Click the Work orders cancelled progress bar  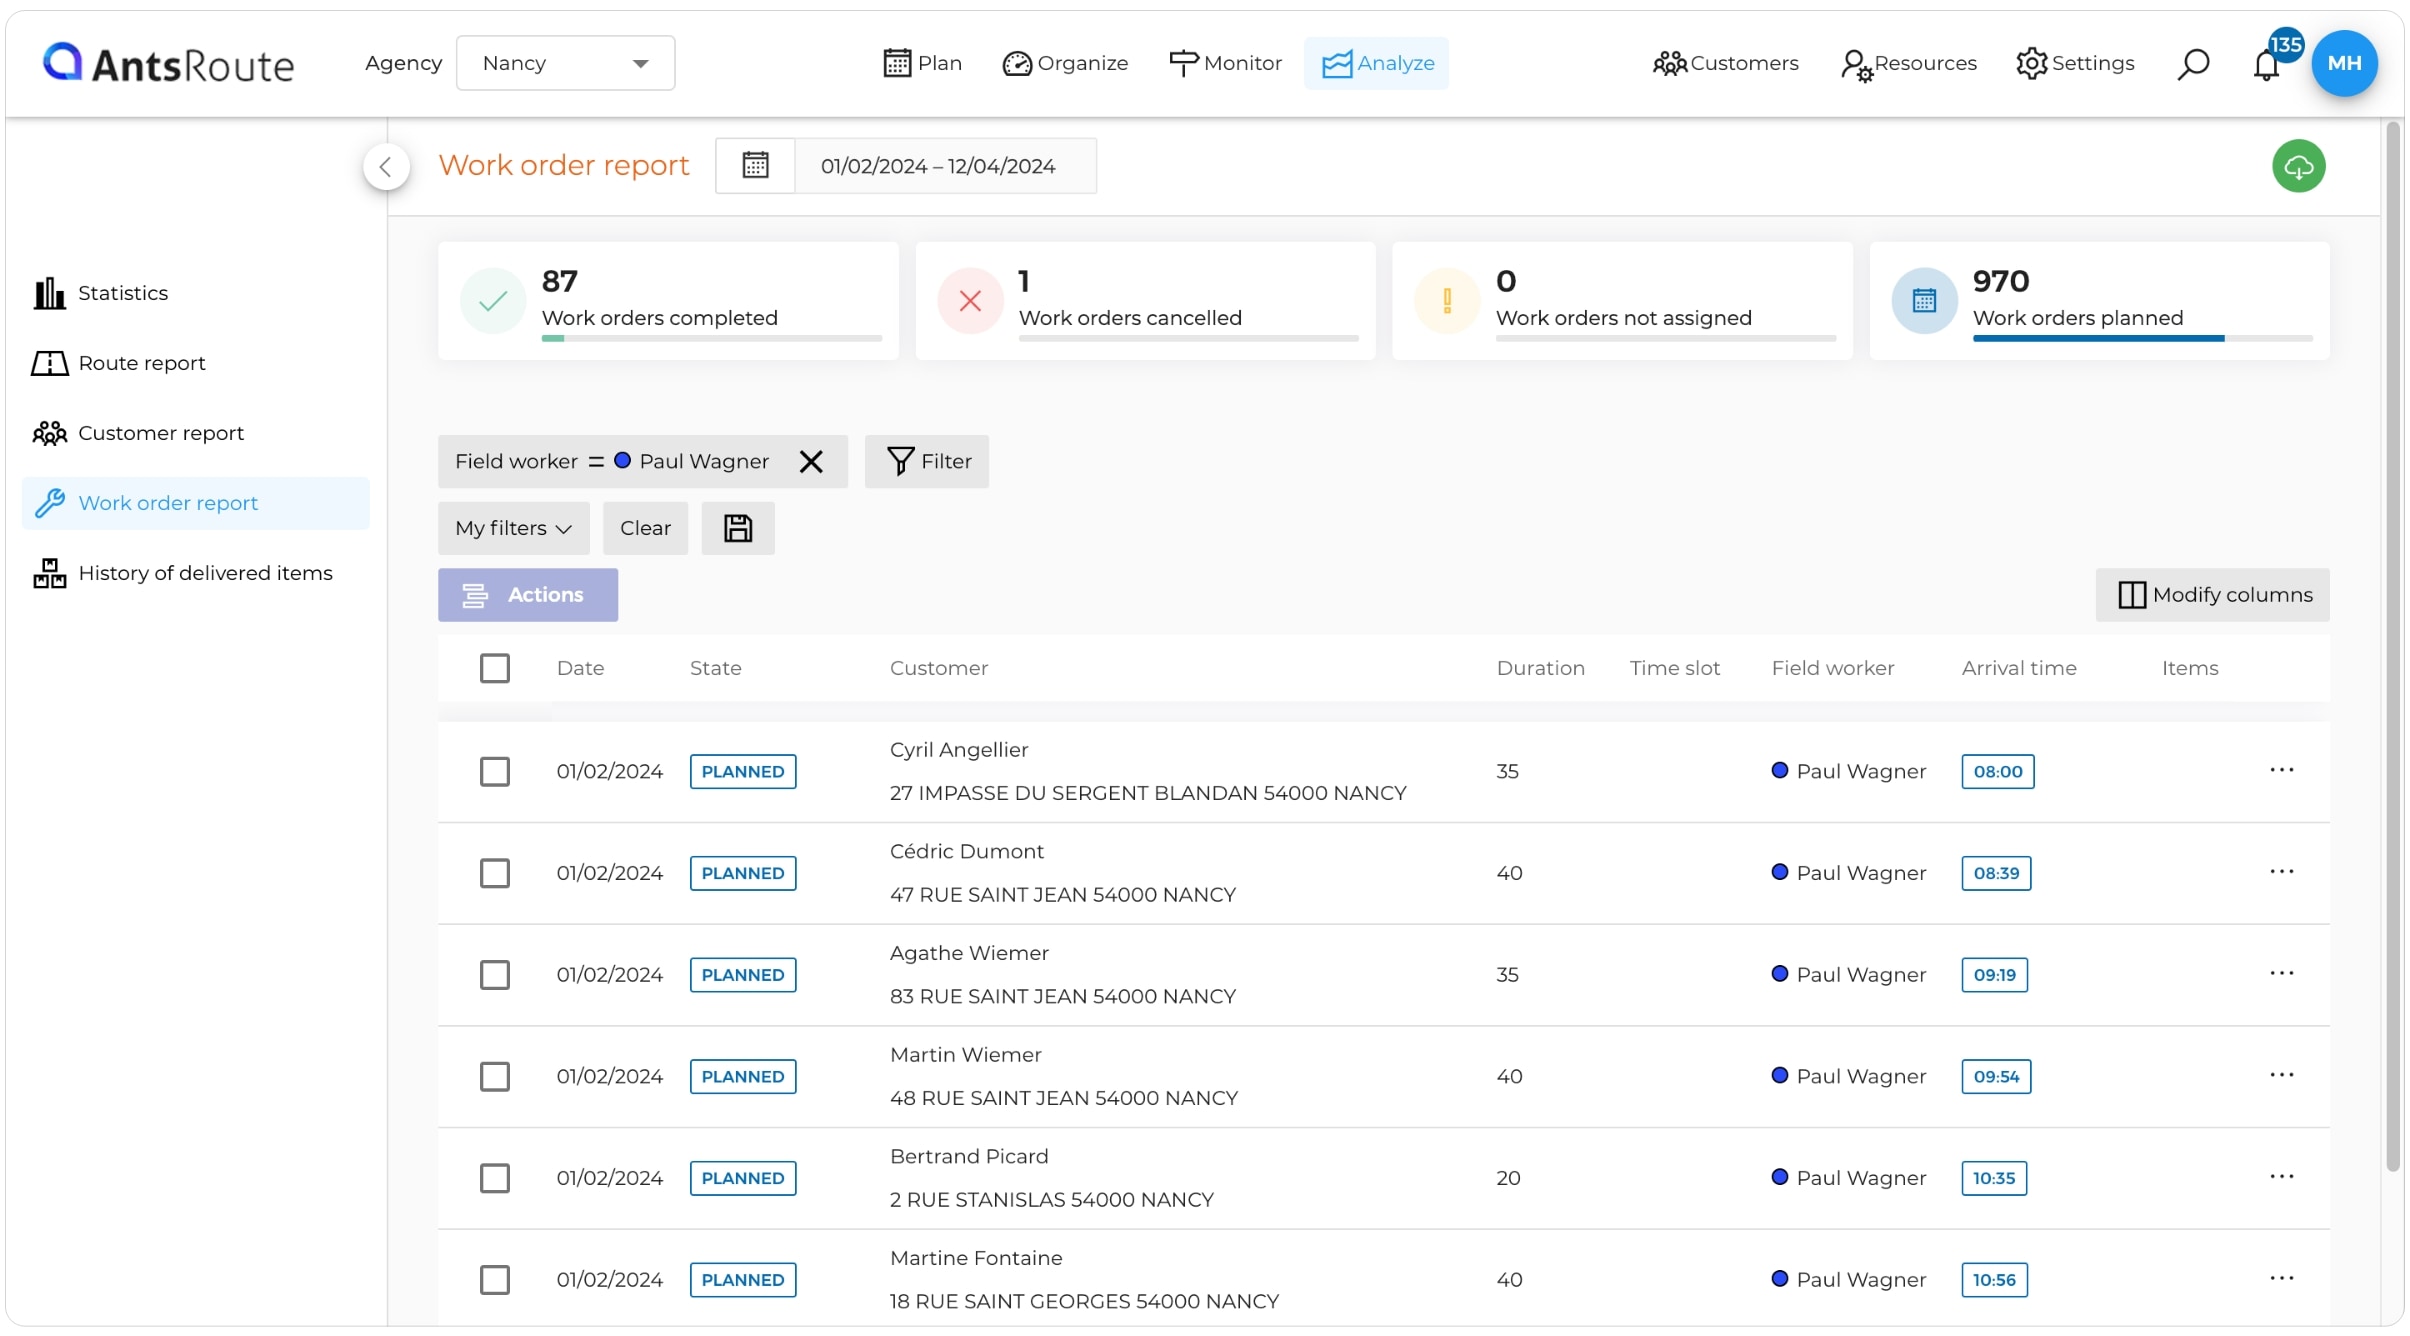(x=1188, y=338)
